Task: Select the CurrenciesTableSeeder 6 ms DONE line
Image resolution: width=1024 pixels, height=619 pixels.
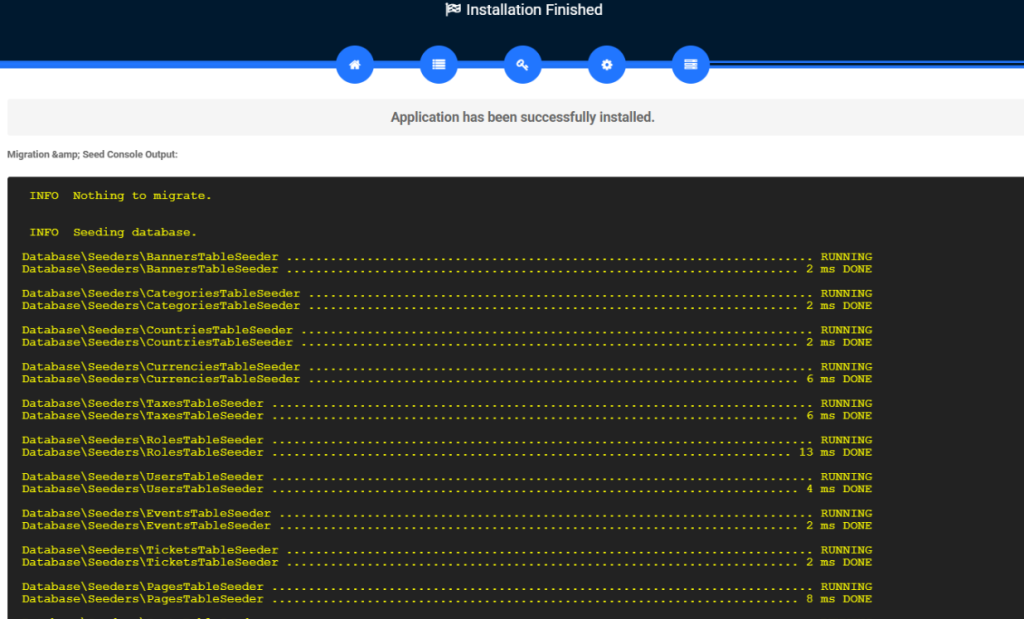Action: coord(446,379)
